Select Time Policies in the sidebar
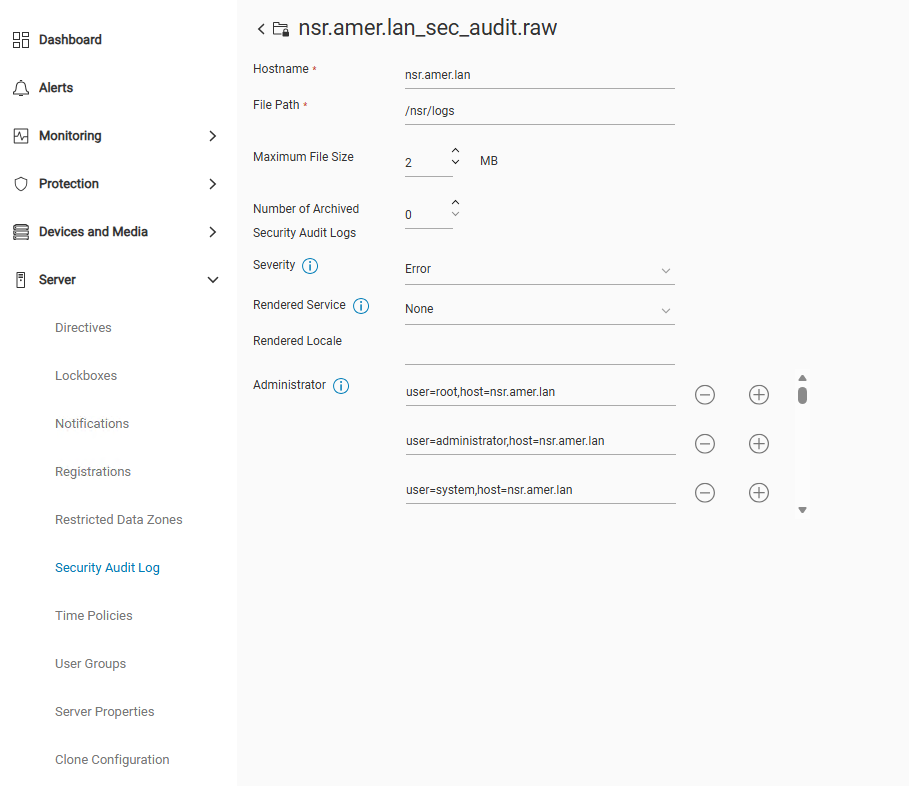 pyautogui.click(x=93, y=615)
